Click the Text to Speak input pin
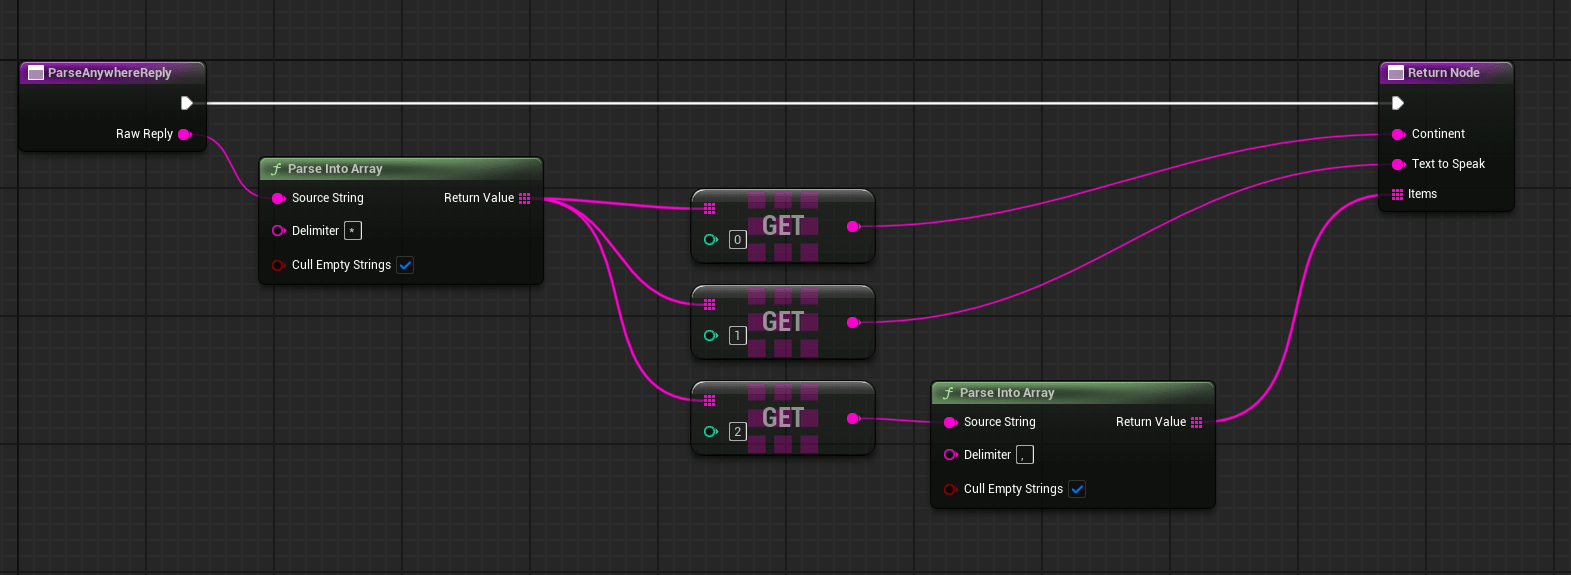 (x=1398, y=164)
